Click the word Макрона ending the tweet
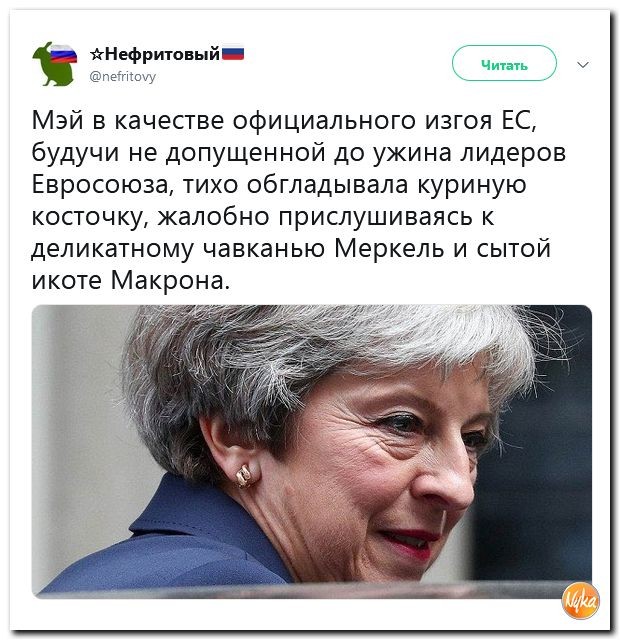The height and width of the screenshot is (641, 621). click(x=170, y=280)
